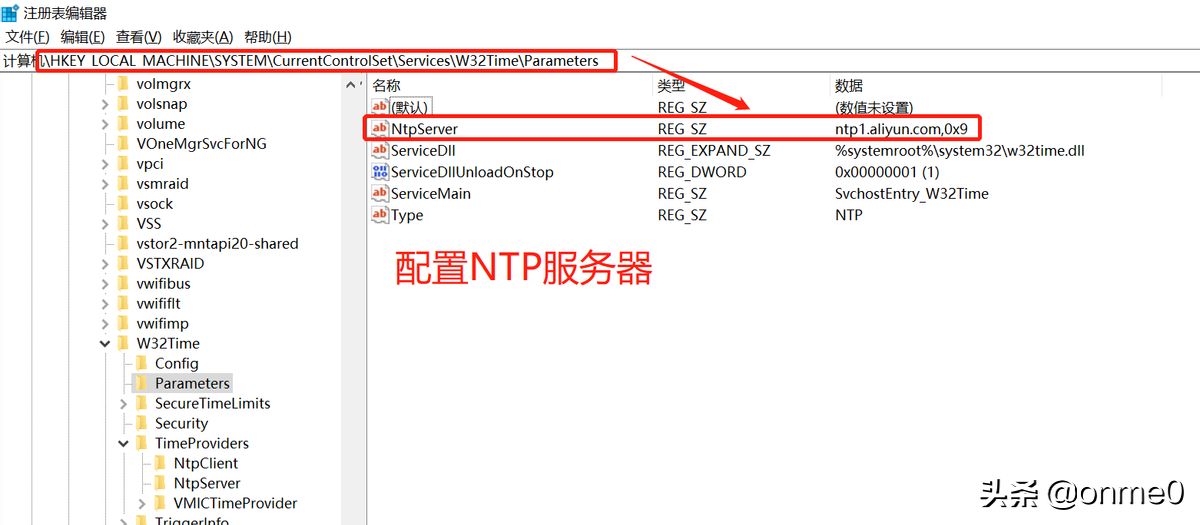Expand the volsnap key
Image resolution: width=1200 pixels, height=525 pixels.
tap(105, 104)
